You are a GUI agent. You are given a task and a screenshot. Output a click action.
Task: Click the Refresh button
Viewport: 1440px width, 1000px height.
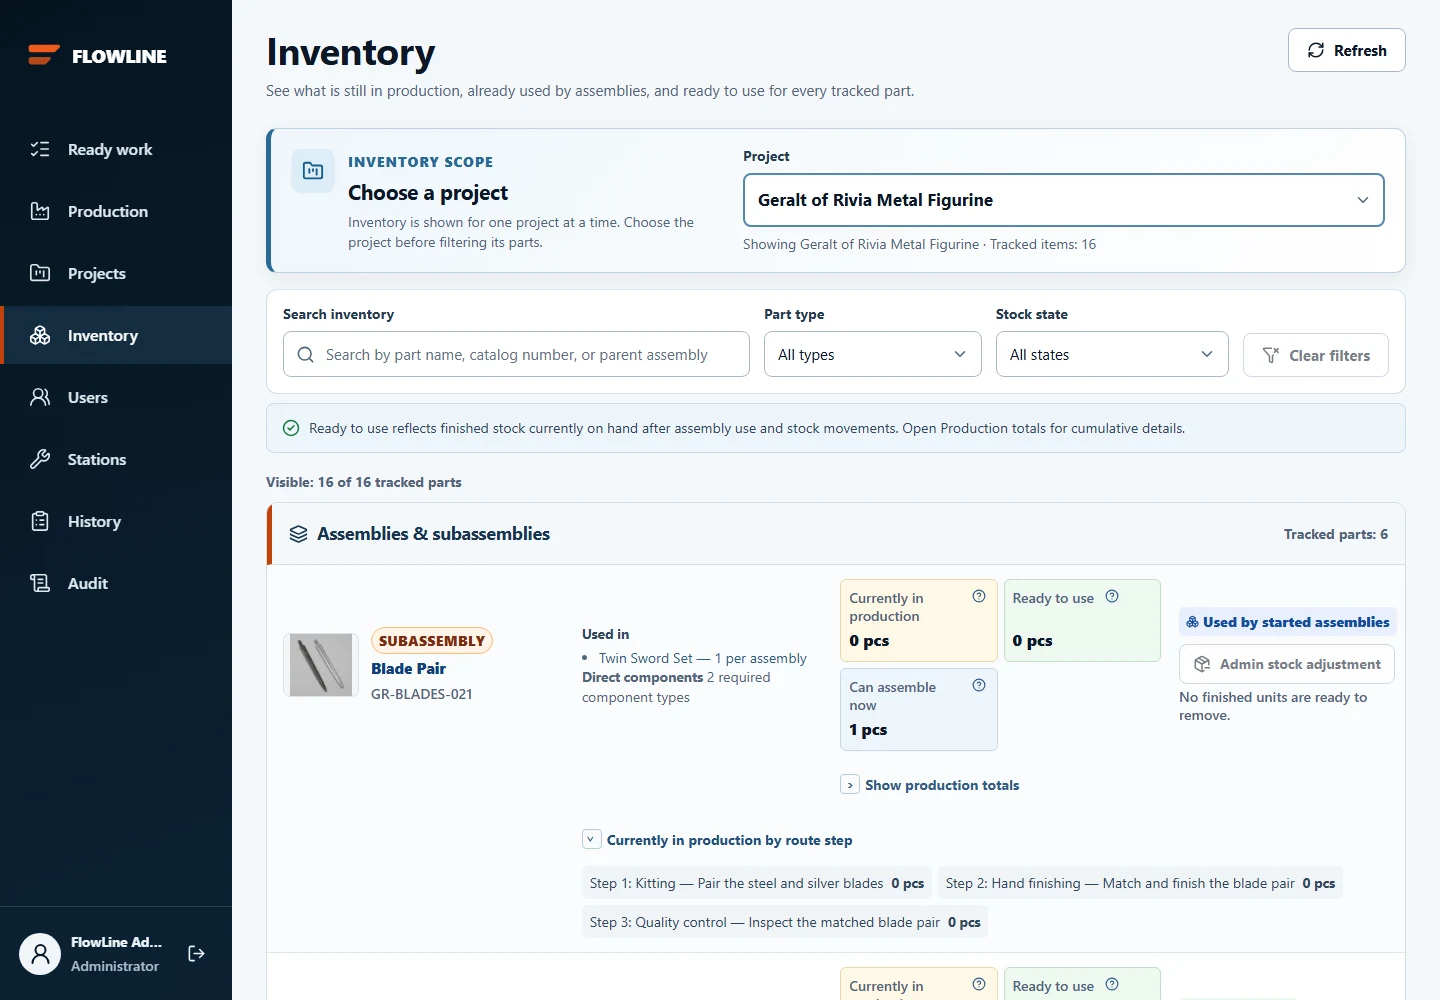pyautogui.click(x=1346, y=50)
